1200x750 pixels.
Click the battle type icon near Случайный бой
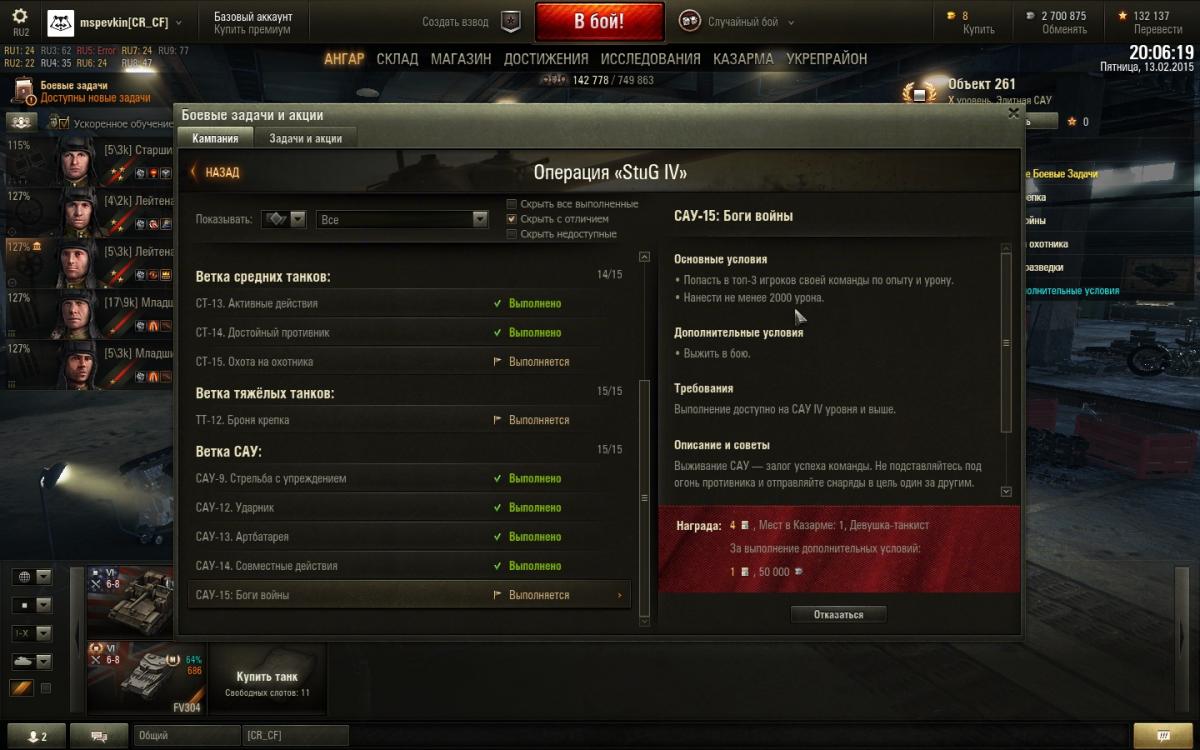point(690,21)
